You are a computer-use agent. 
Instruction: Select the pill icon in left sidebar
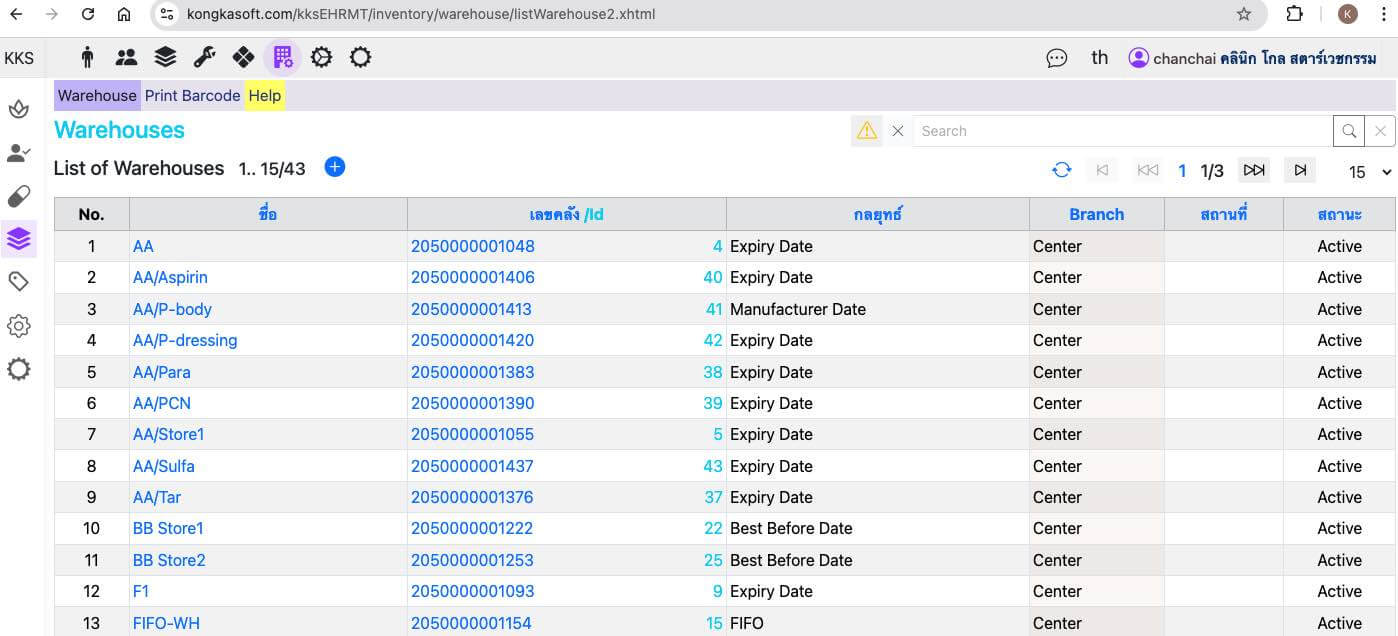click(18, 196)
